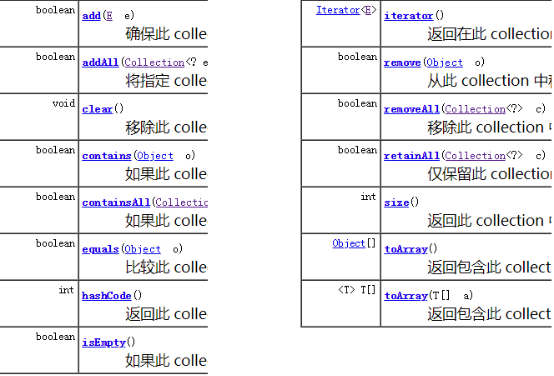Click the description text under add beginning 确保此
This screenshot has width=554, height=376.
166,34
